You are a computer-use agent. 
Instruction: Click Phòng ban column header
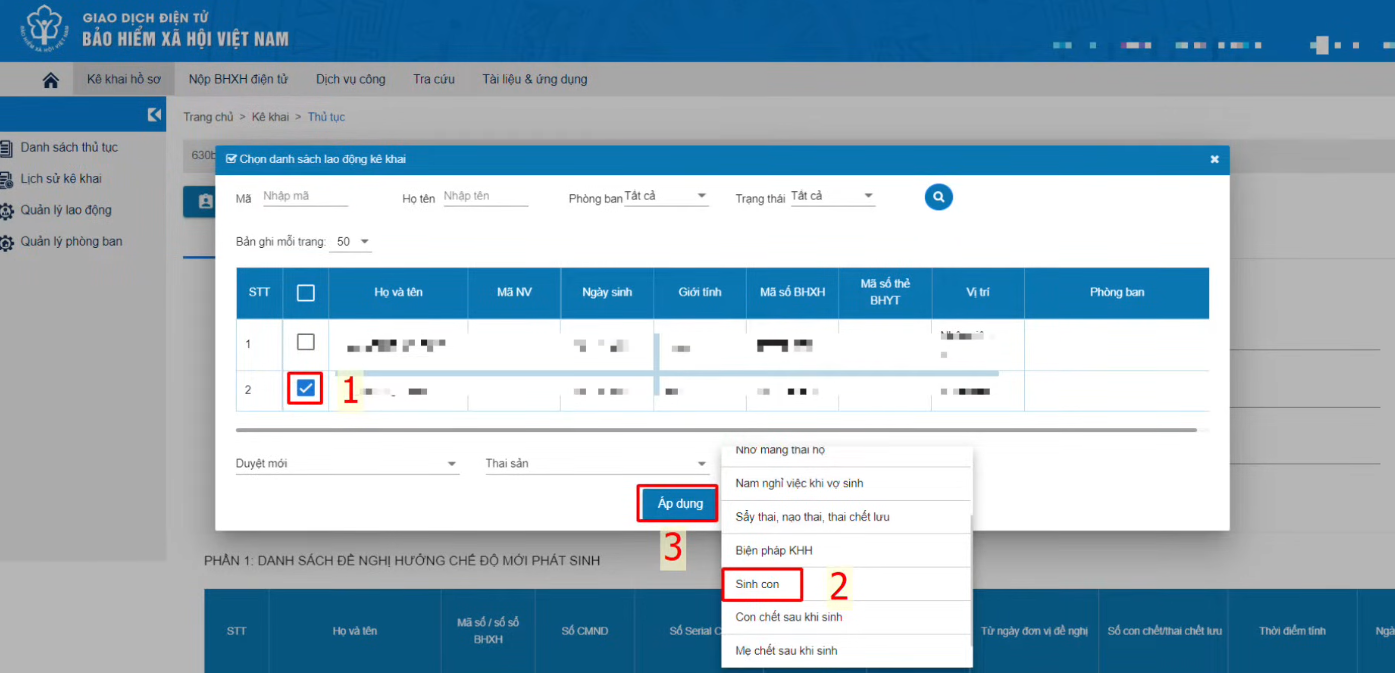[x=1117, y=293]
